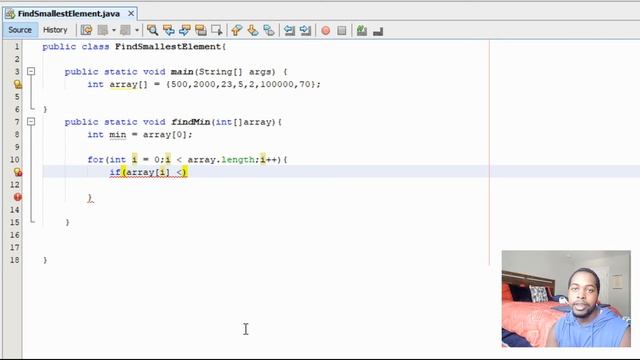Viewport: 640px width, 360px height.
Task: Stop Macro Recording gray square icon
Action: [x=342, y=31]
